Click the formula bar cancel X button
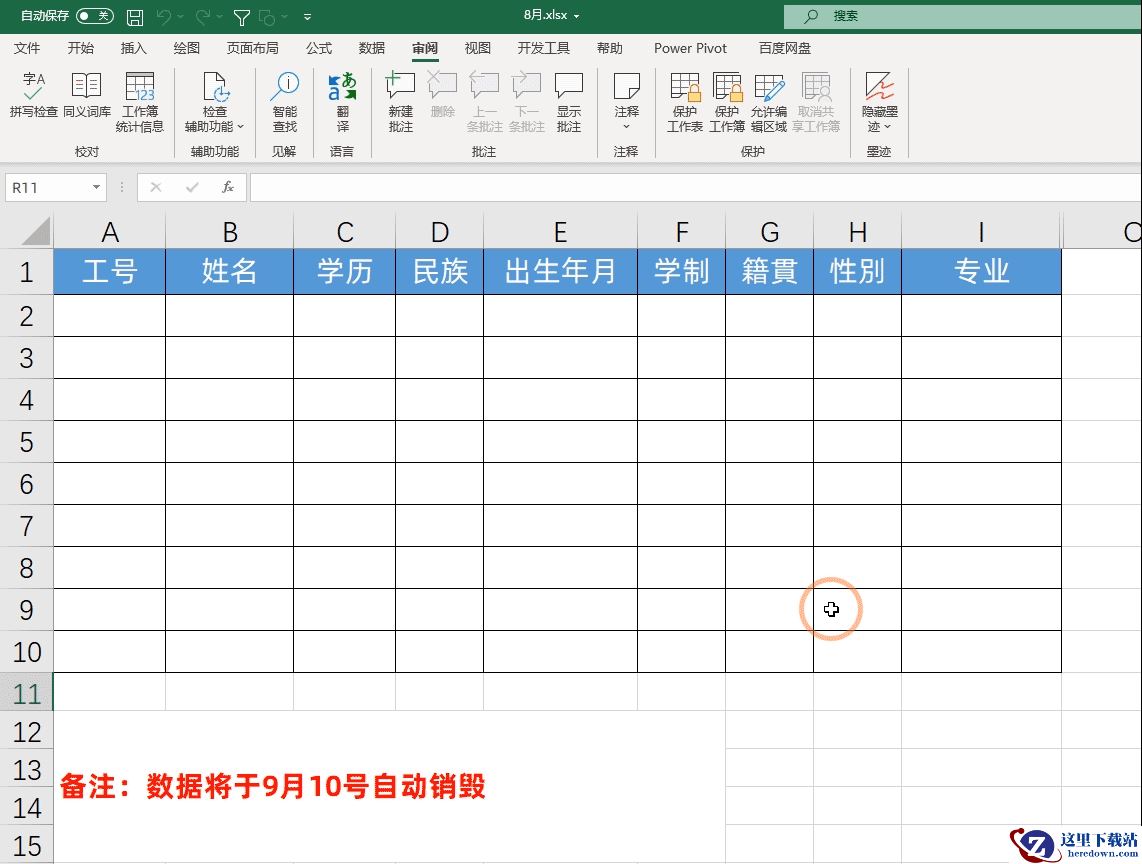The height and width of the screenshot is (864, 1142). point(155,188)
